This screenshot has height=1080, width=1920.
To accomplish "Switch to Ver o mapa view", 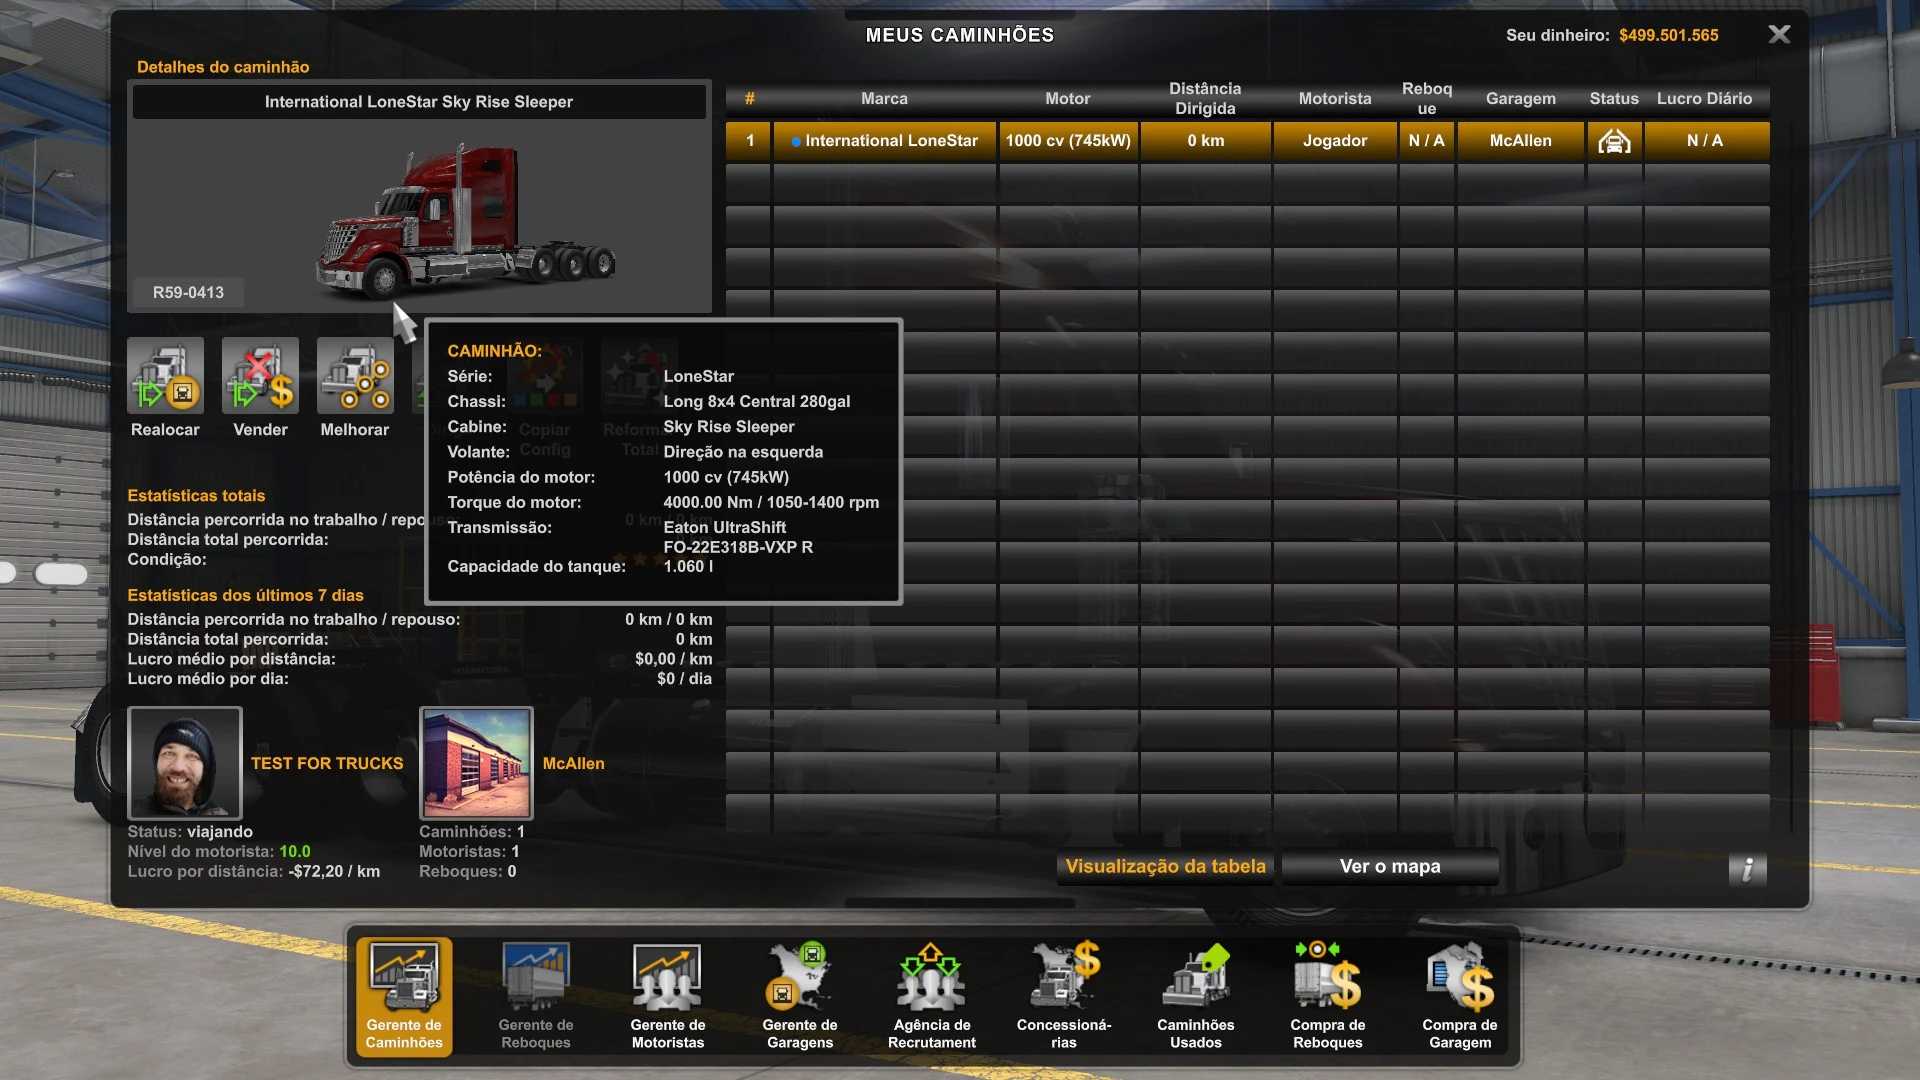I will click(x=1389, y=866).
